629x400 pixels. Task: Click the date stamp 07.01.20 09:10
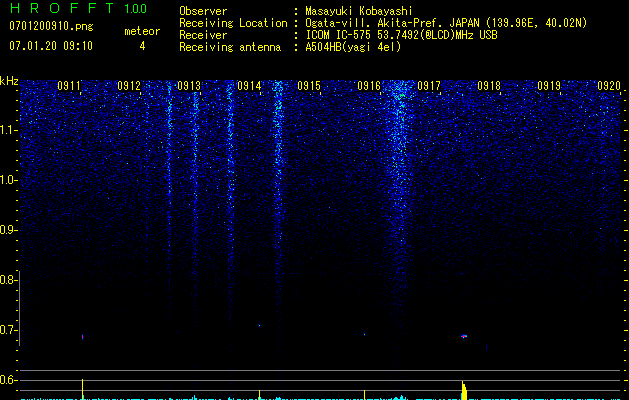(x=51, y=46)
